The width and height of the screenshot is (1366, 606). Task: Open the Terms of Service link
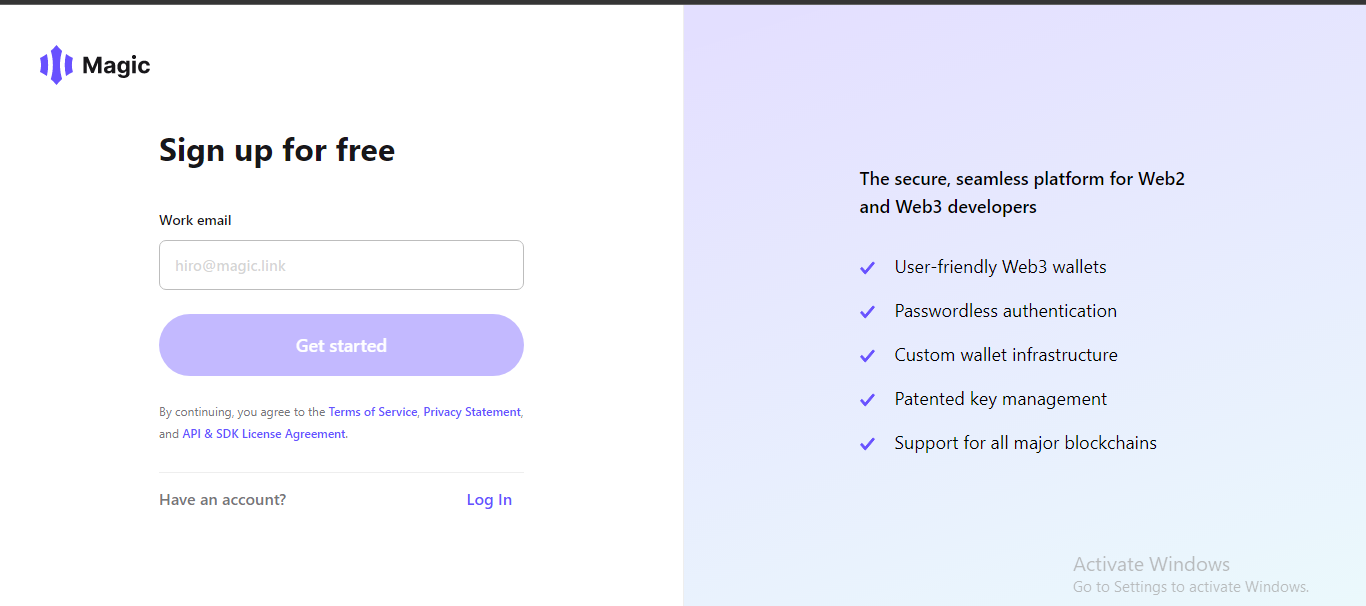372,412
